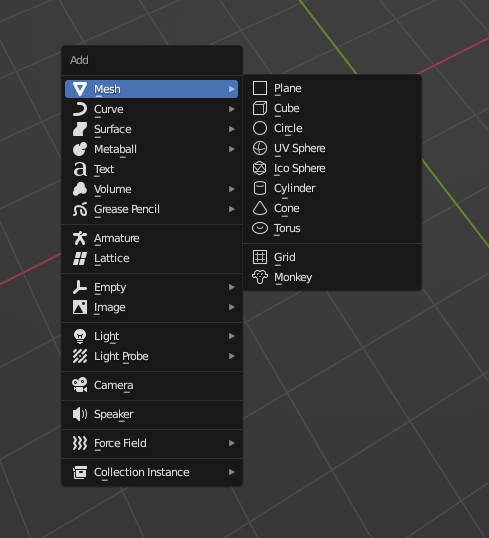Expand the Curve submenu arrow

(232, 109)
